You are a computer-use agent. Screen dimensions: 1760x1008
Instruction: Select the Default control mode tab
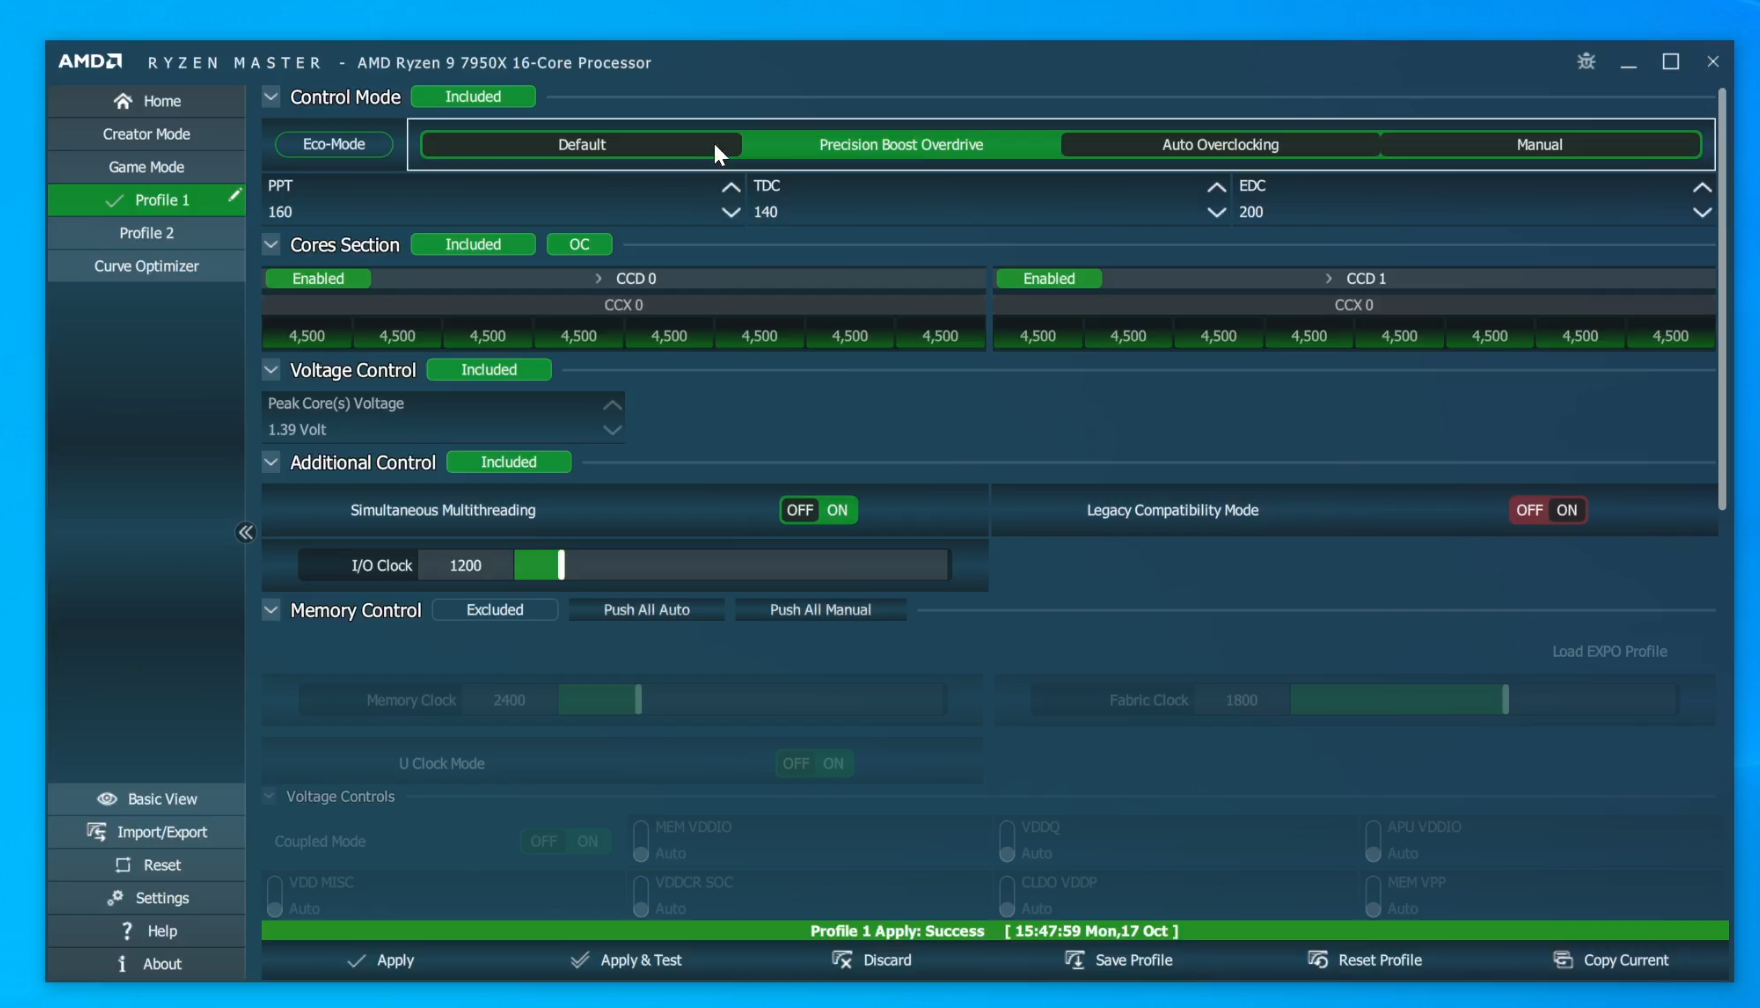(581, 145)
